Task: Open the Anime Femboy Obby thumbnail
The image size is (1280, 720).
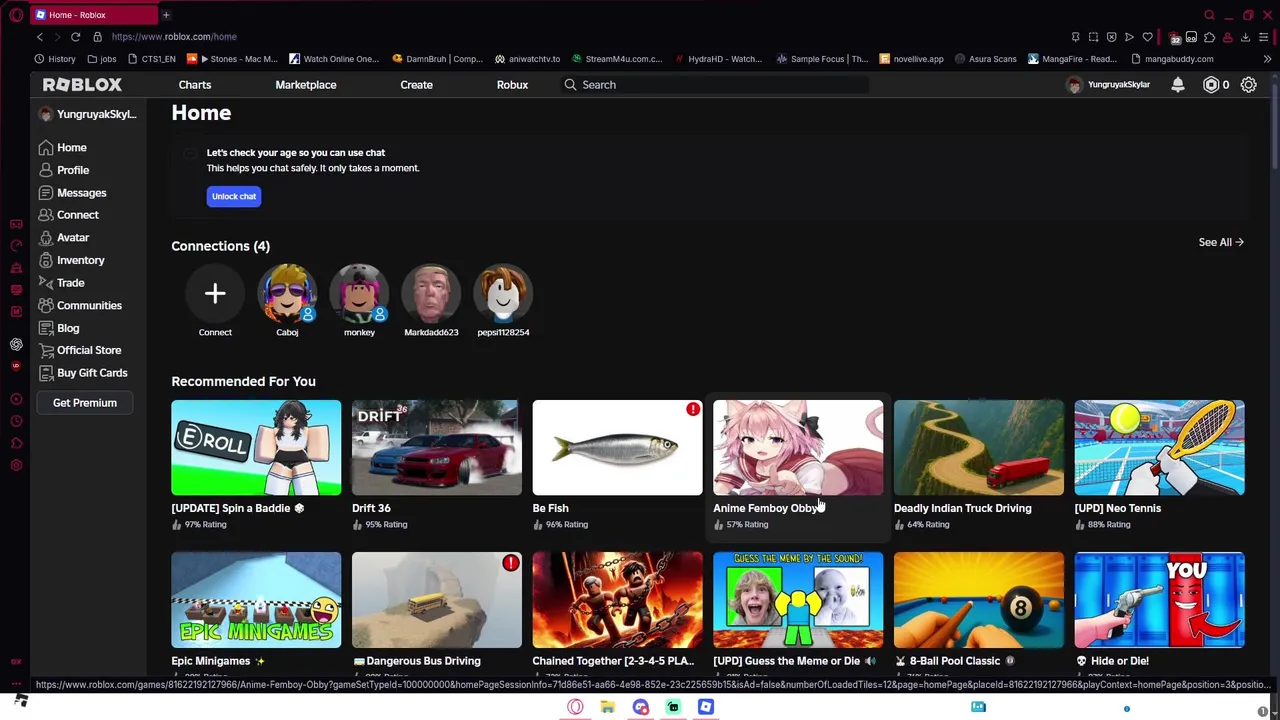Action: [798, 447]
